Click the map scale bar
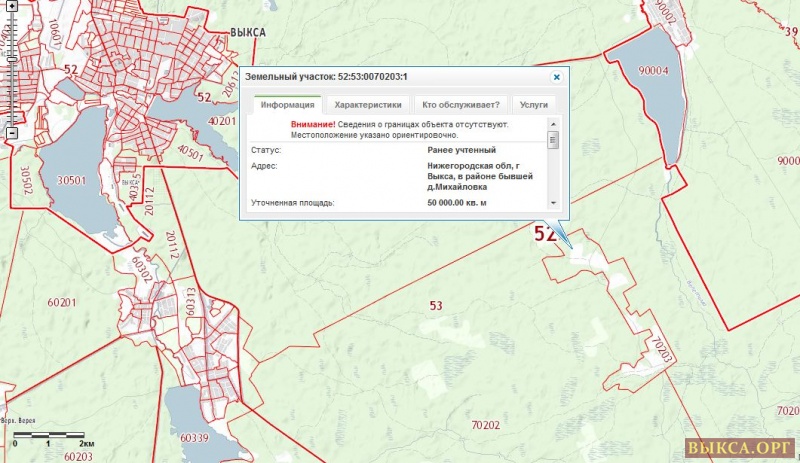Viewport: 800px width, 463px height. (x=48, y=435)
